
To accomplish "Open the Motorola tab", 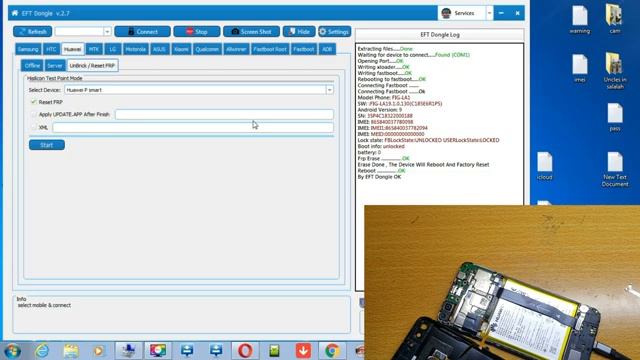I will click(136, 49).
